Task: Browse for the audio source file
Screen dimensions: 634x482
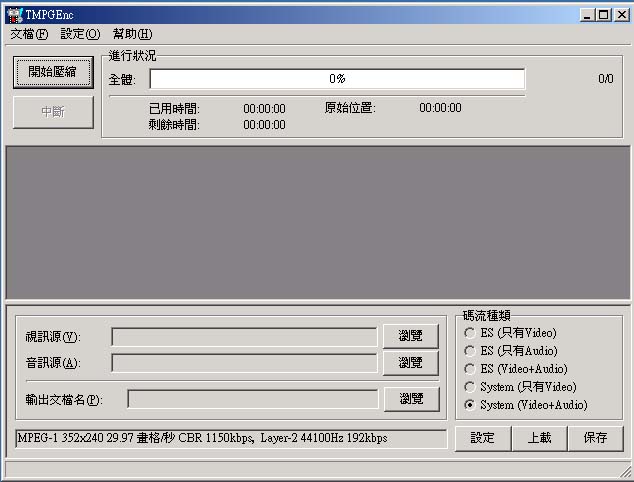Action: coord(410,363)
